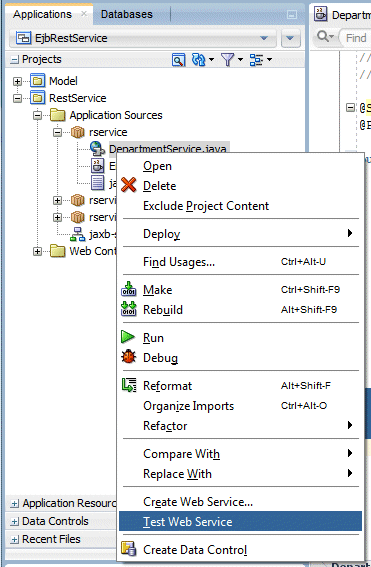Click the Model project folder icon

point(38,81)
